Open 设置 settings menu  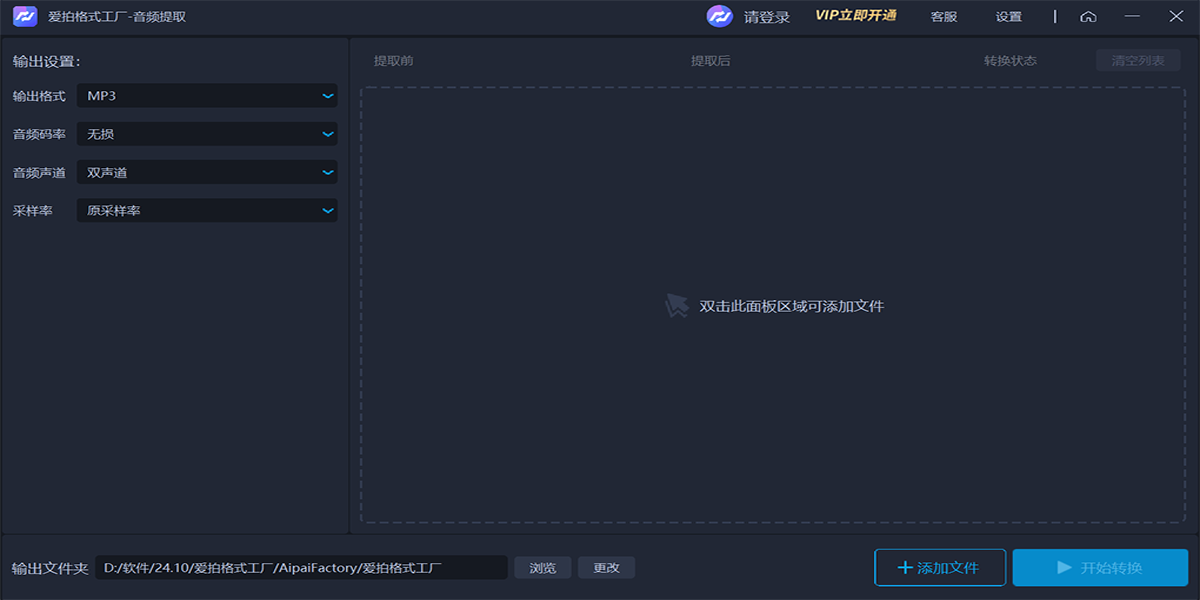[x=1009, y=17]
